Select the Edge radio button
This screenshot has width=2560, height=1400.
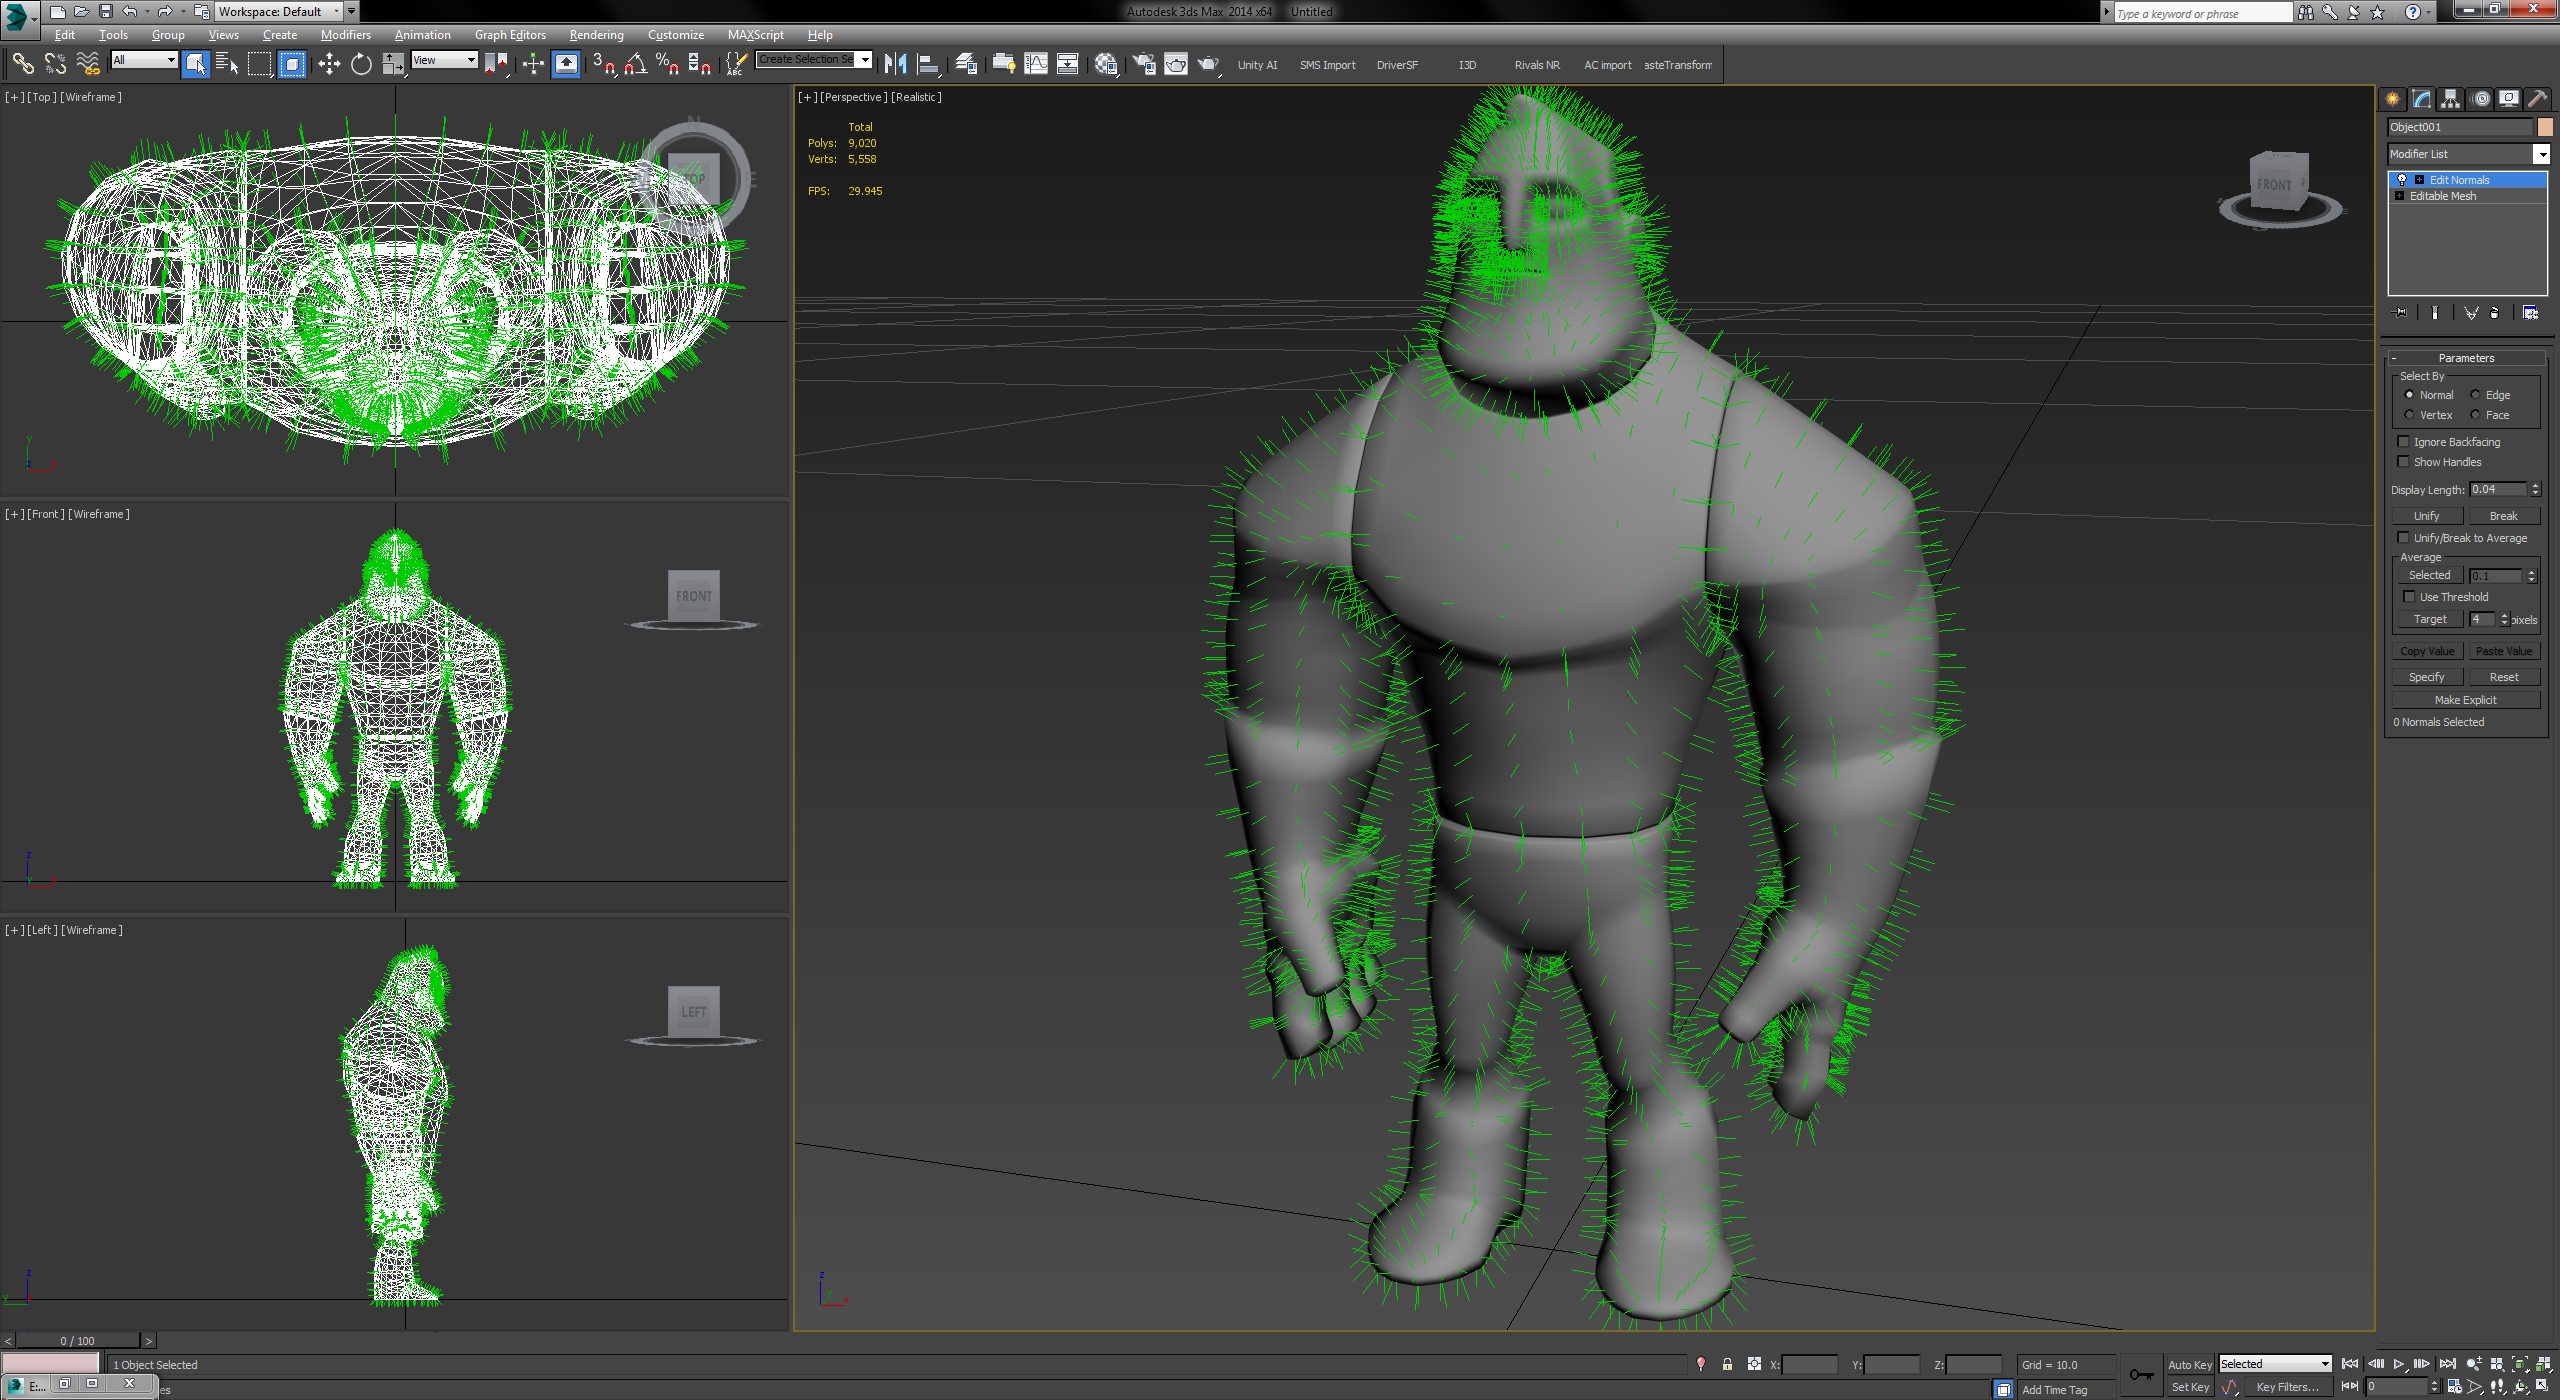coord(2475,395)
